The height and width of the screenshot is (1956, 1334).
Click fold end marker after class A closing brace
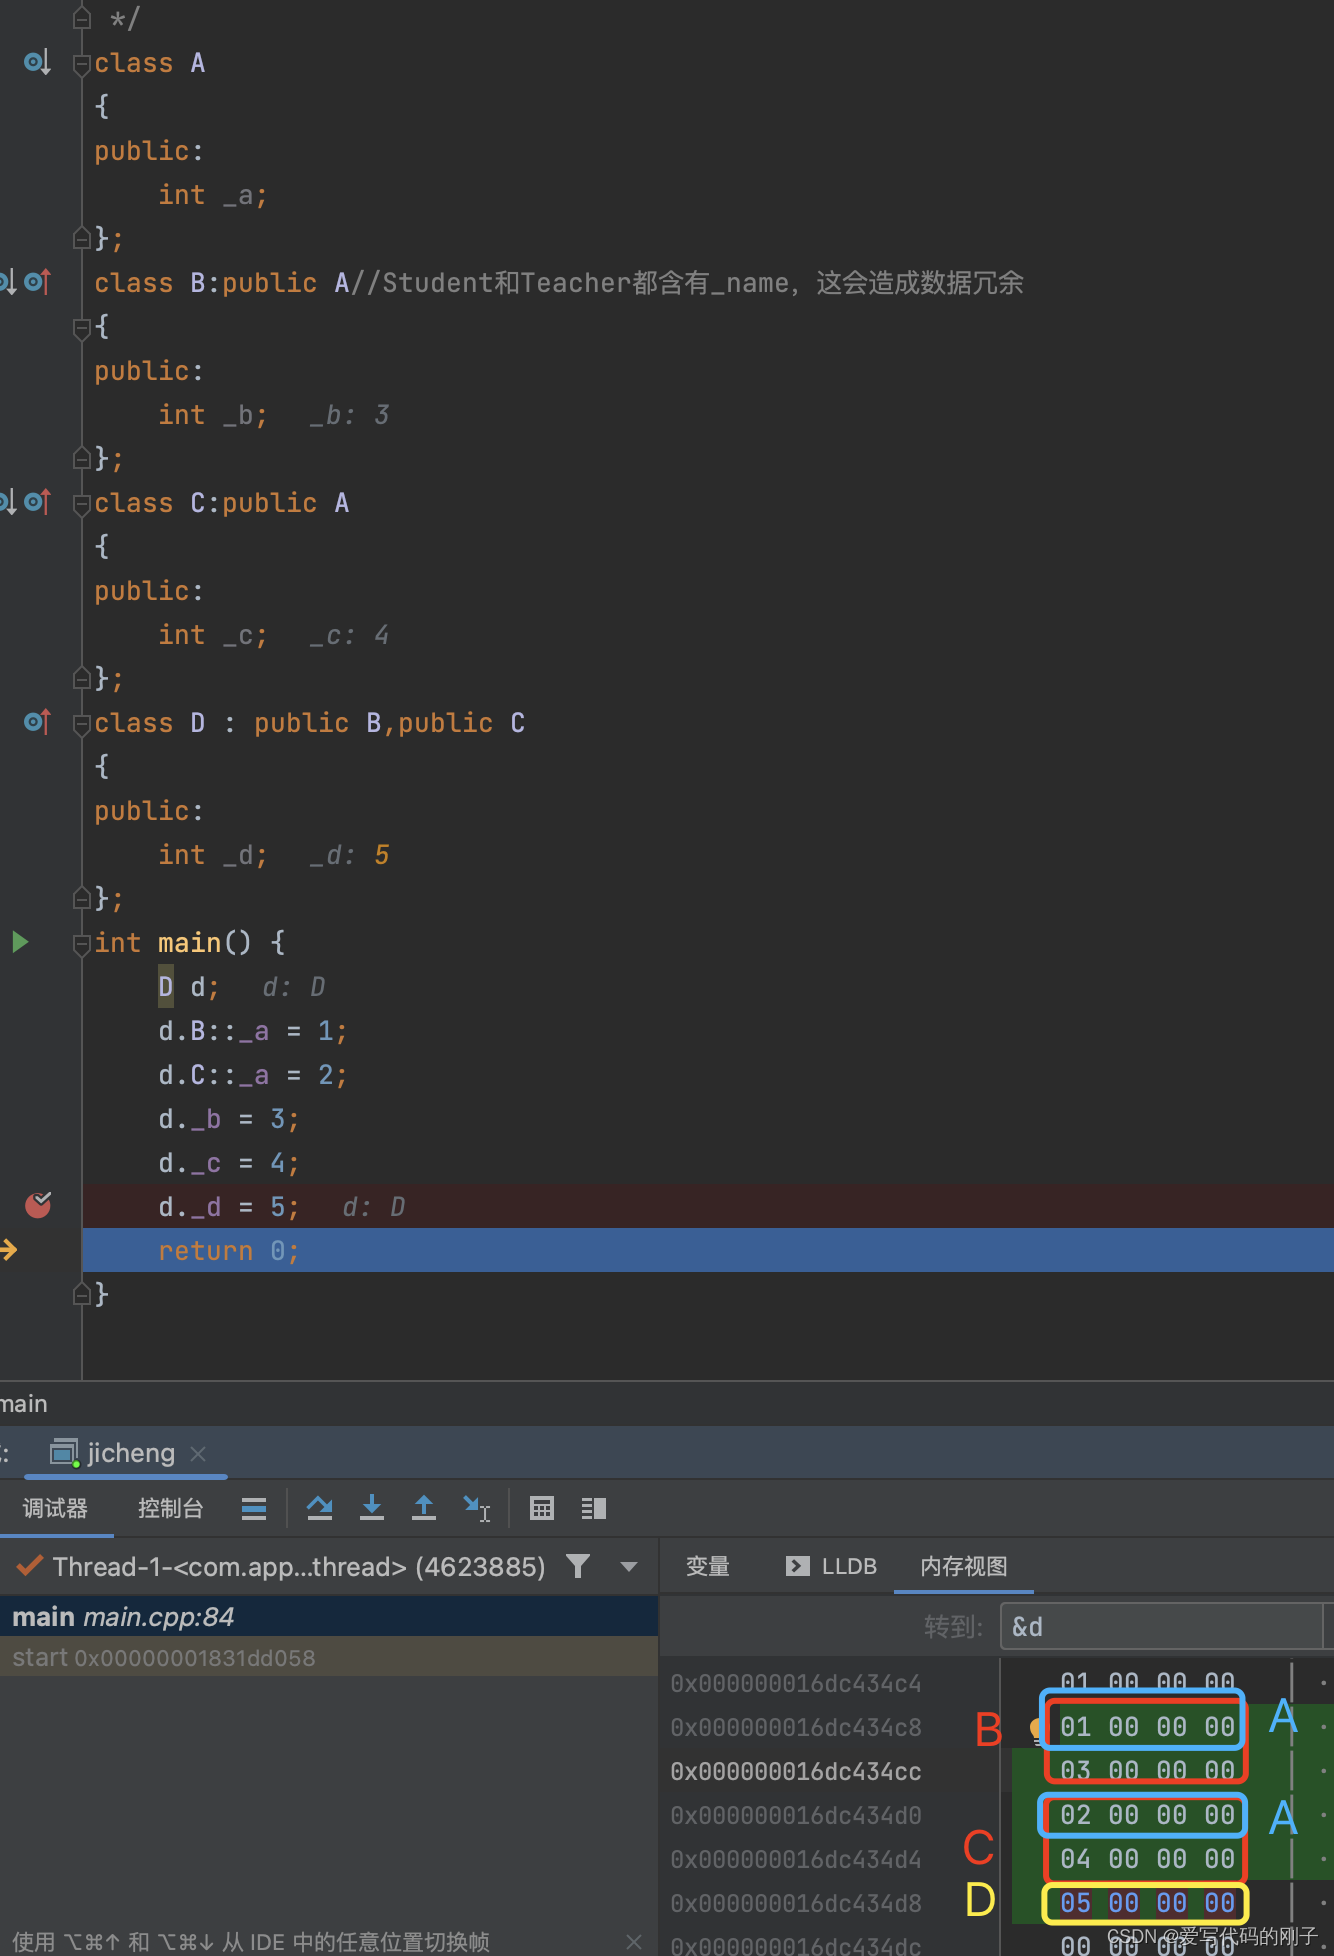point(82,238)
